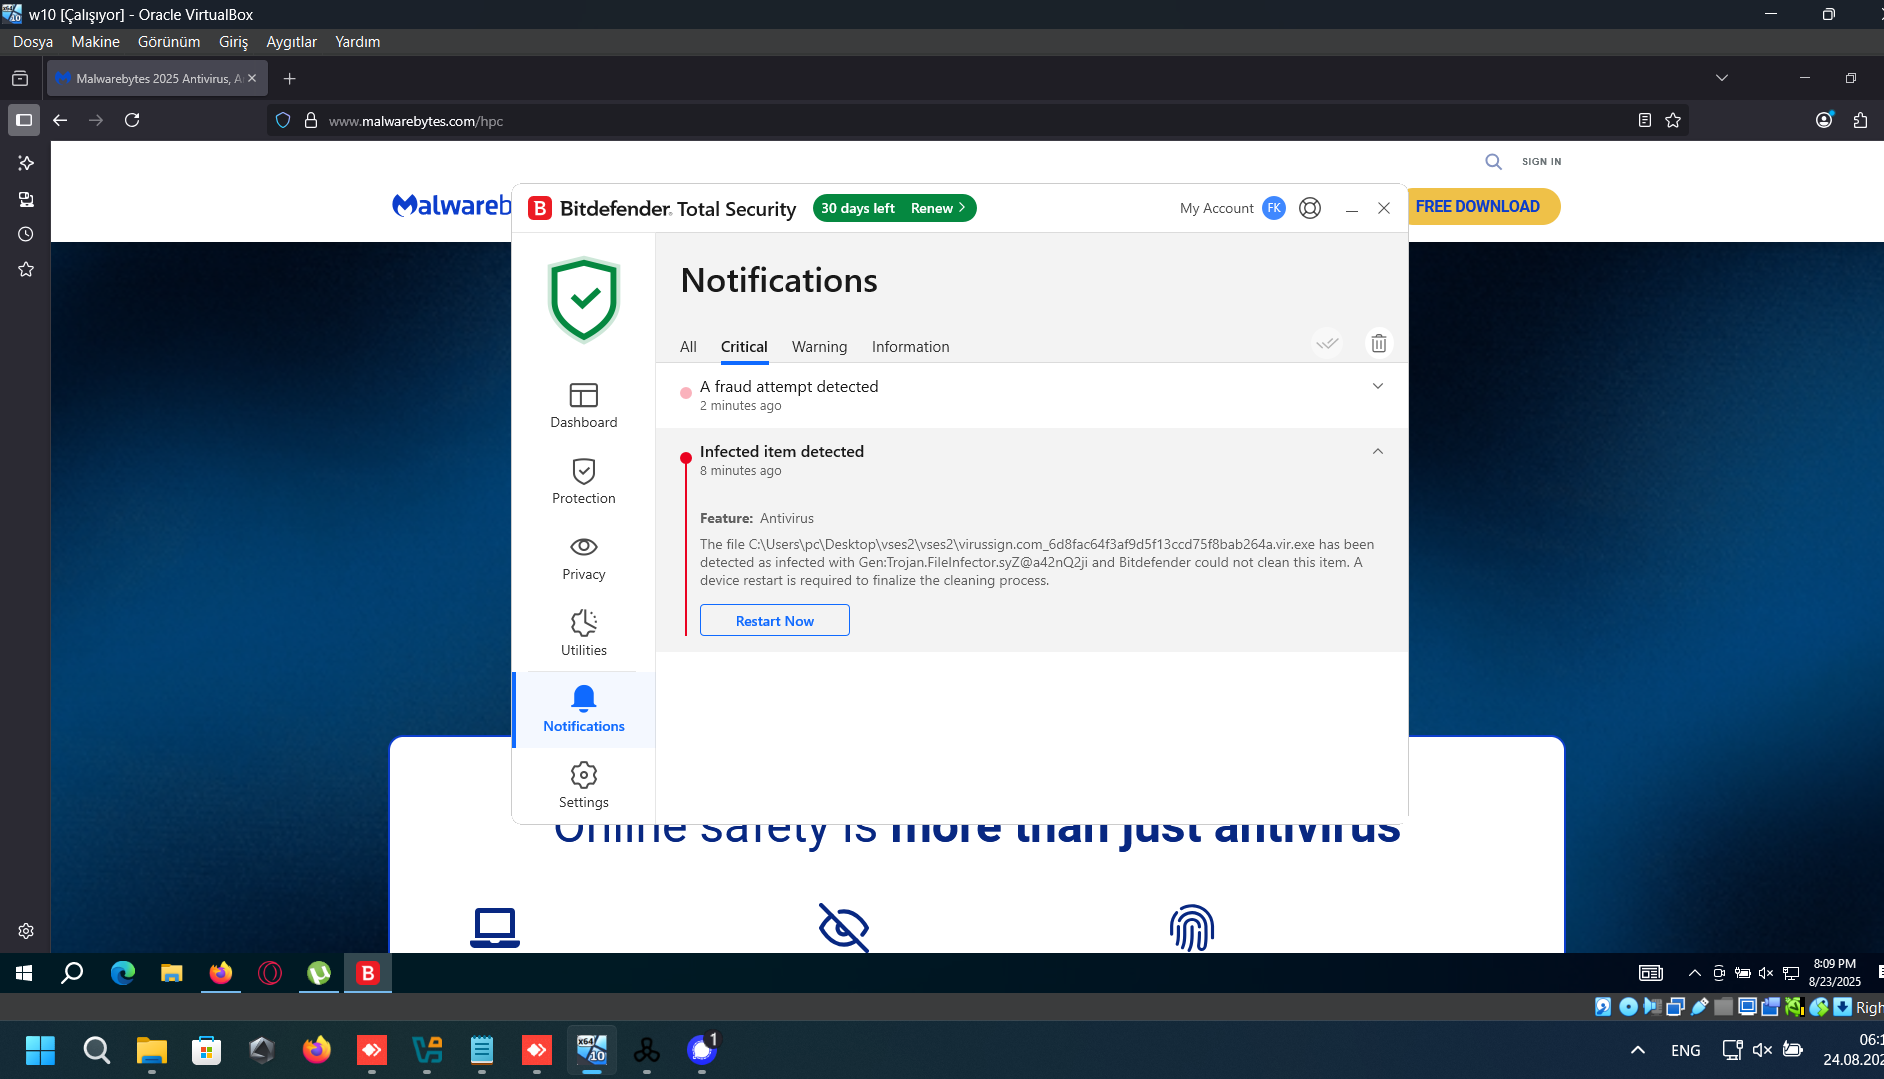Screen dimensions: 1884x1079
Task: Open the Protection section in Bitdefender
Action: (x=584, y=481)
